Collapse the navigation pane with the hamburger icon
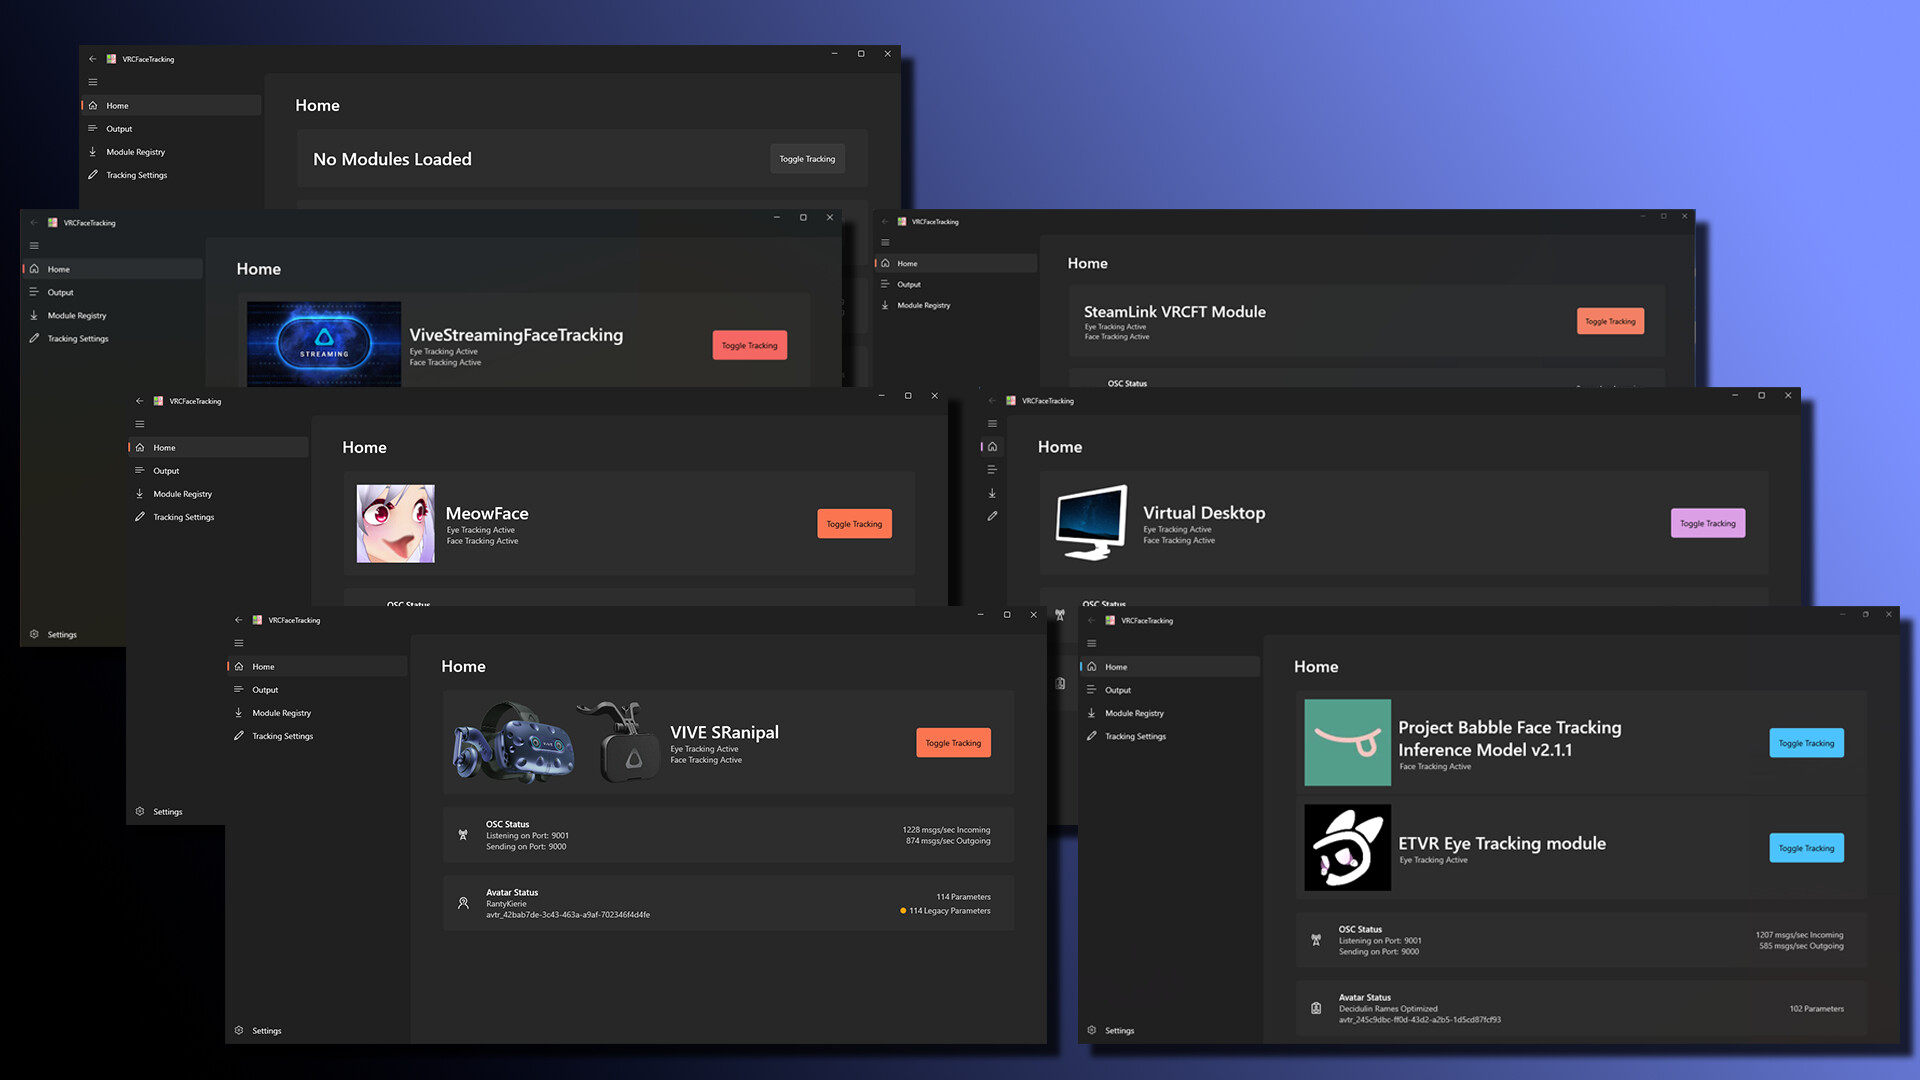The image size is (1920, 1080). [239, 643]
